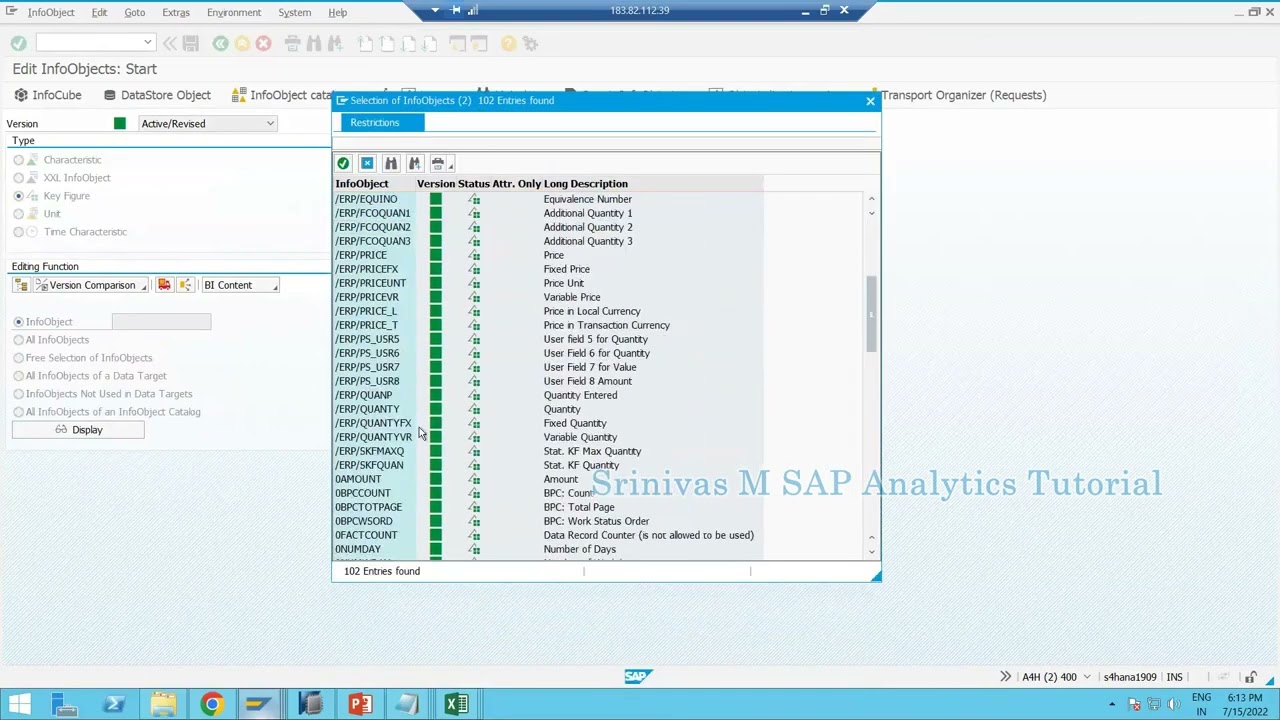Viewport: 1280px width, 720px height.
Task: Click the blue Cancel icon in popup toolbar
Action: tap(367, 163)
